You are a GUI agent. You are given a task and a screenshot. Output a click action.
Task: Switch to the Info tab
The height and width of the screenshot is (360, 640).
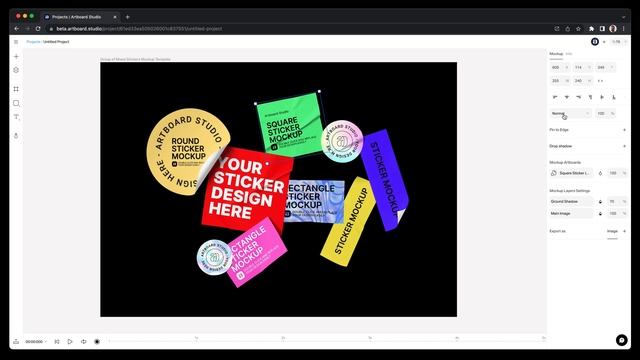point(569,54)
